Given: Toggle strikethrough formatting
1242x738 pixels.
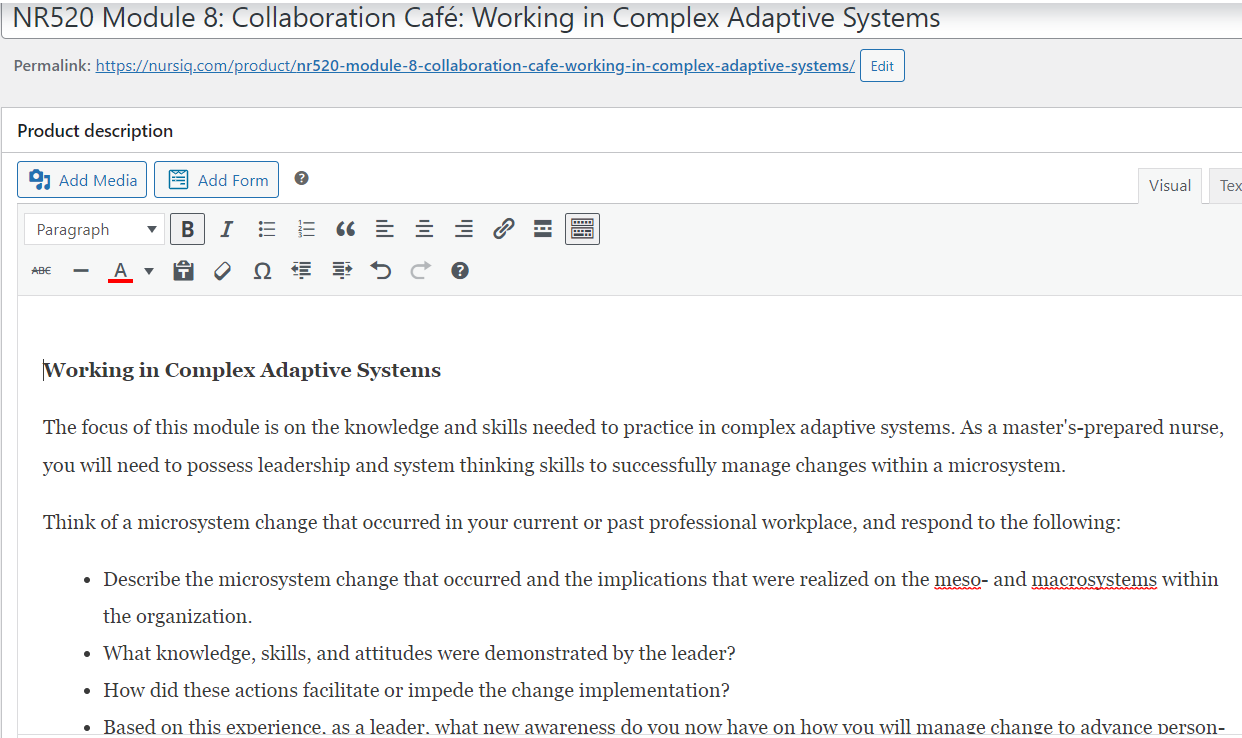Looking at the screenshot, I should pyautogui.click(x=41, y=271).
